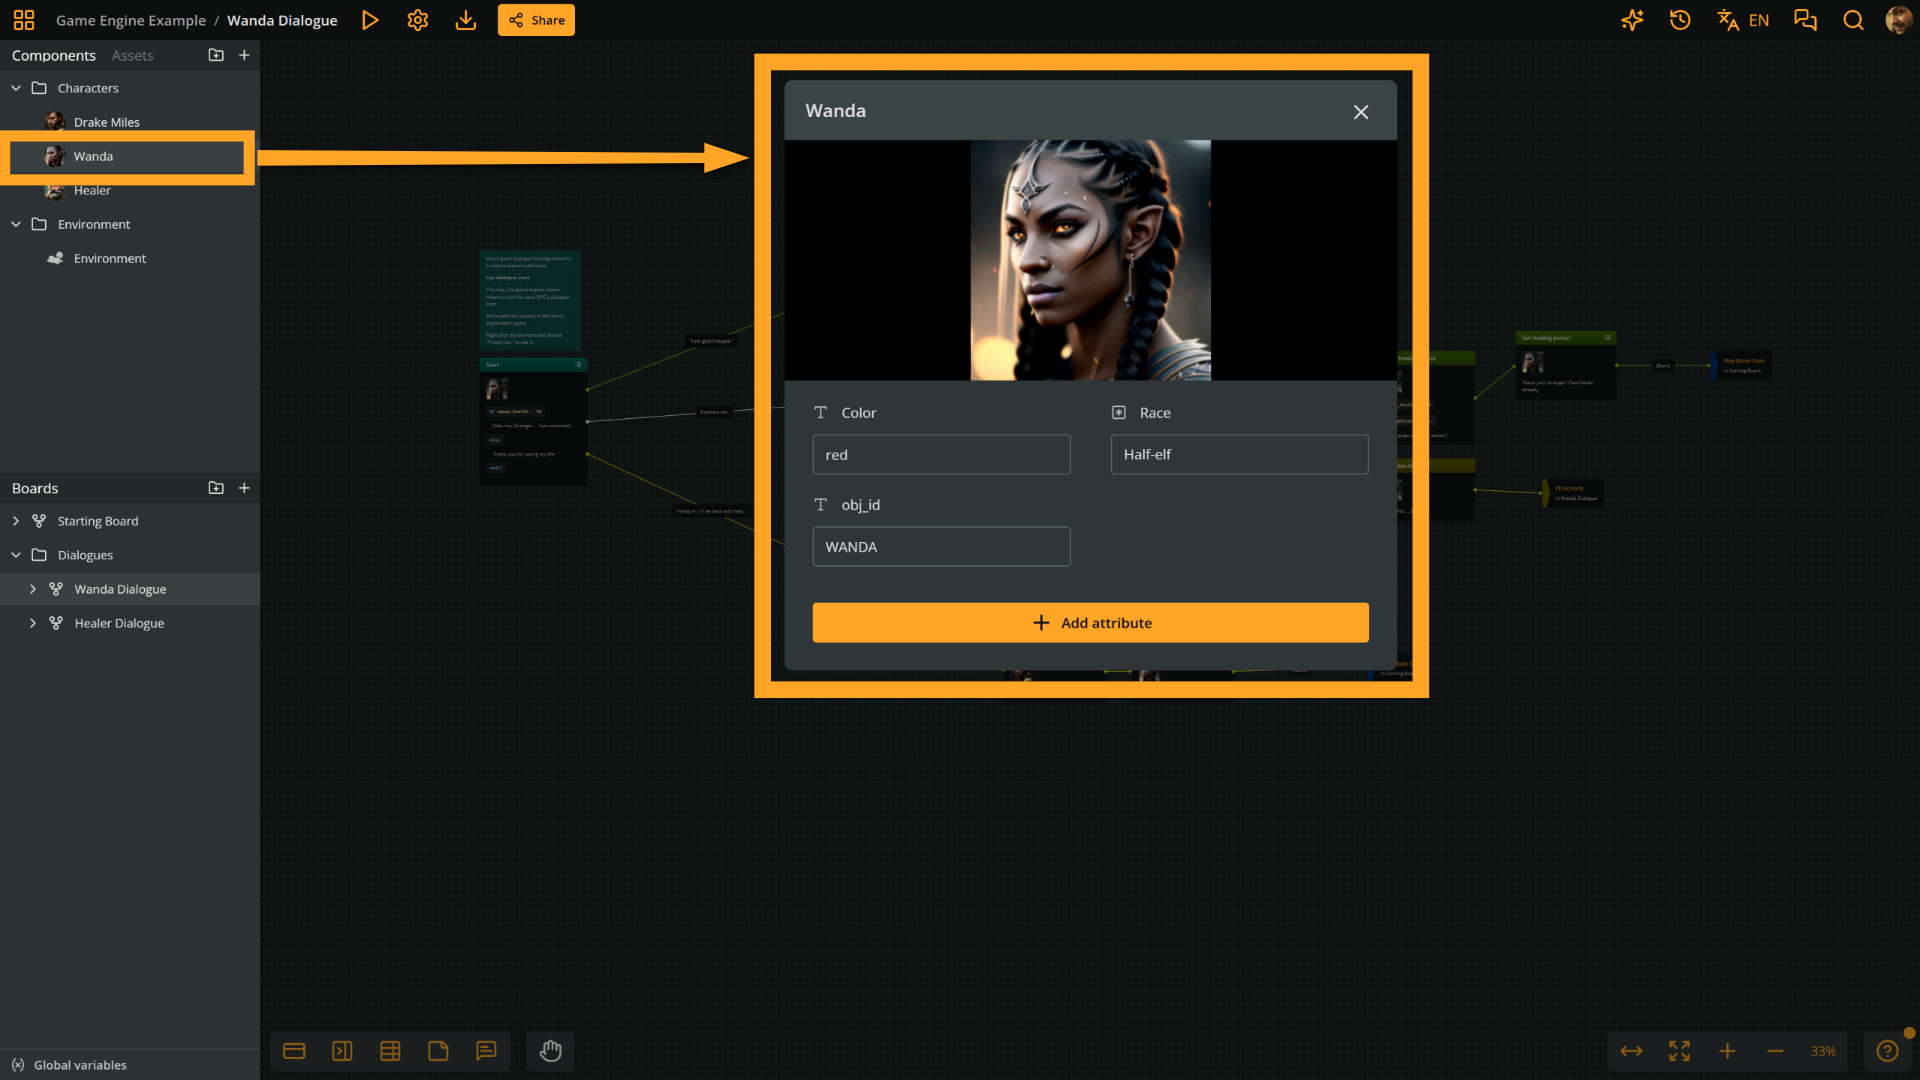Expand the Healer Dialogue board

tap(33, 623)
